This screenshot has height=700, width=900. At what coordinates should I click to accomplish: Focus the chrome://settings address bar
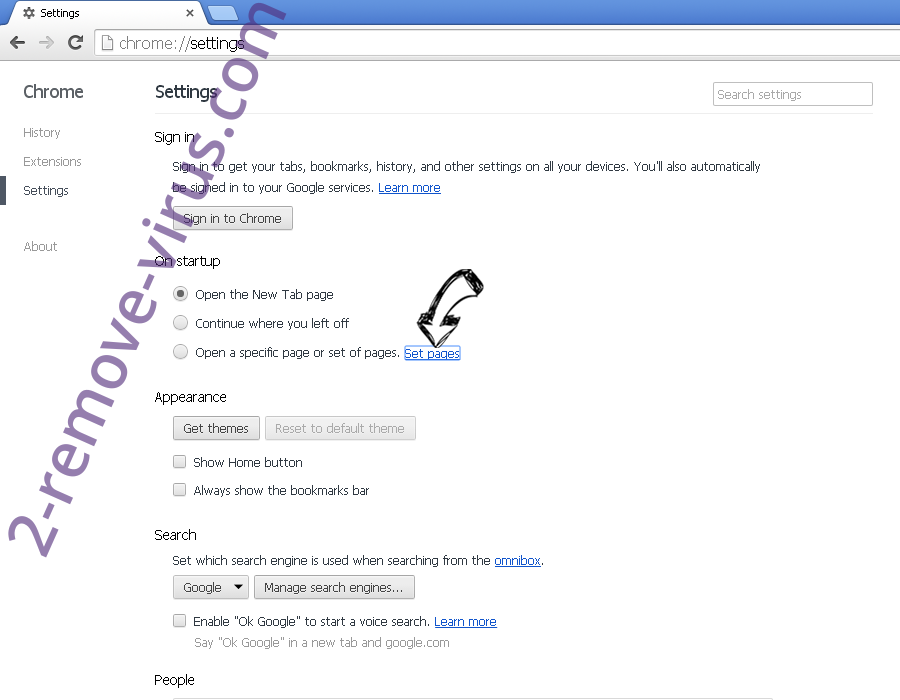(x=499, y=43)
